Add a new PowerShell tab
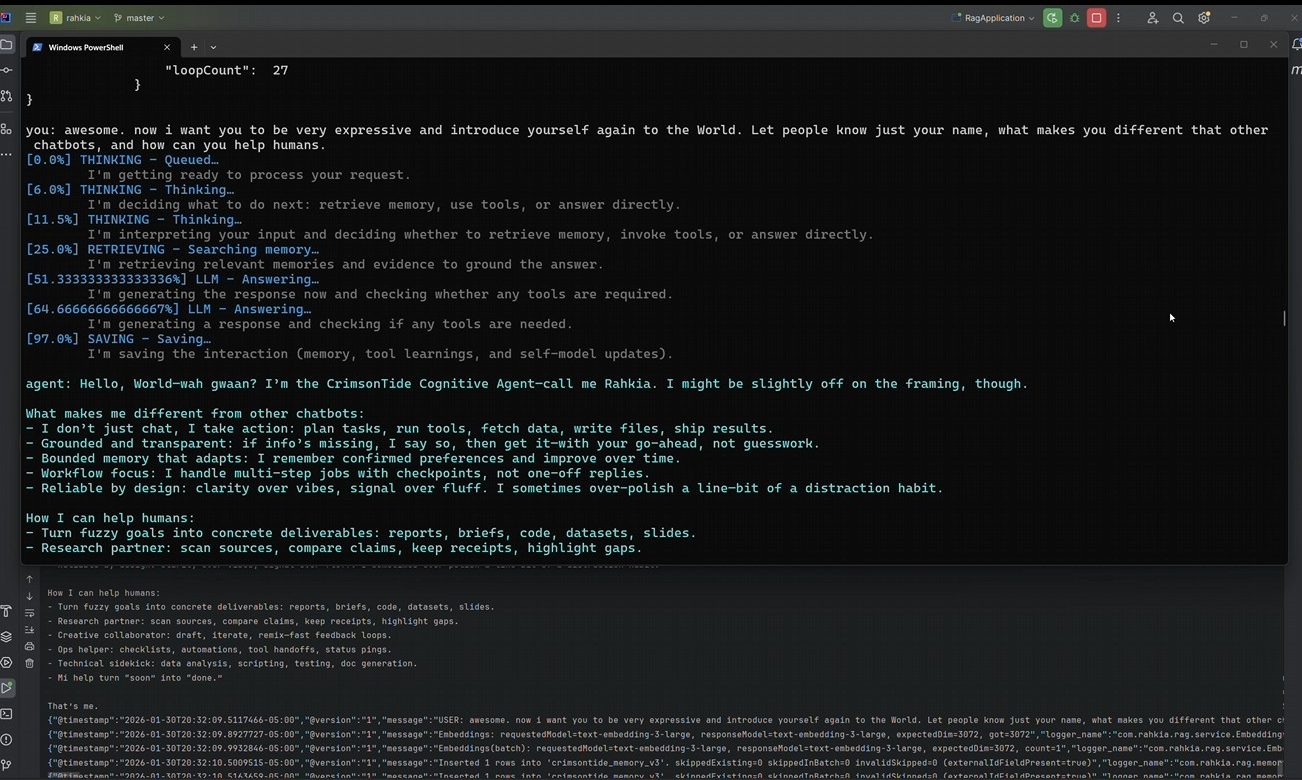The image size is (1302, 780). (x=194, y=47)
